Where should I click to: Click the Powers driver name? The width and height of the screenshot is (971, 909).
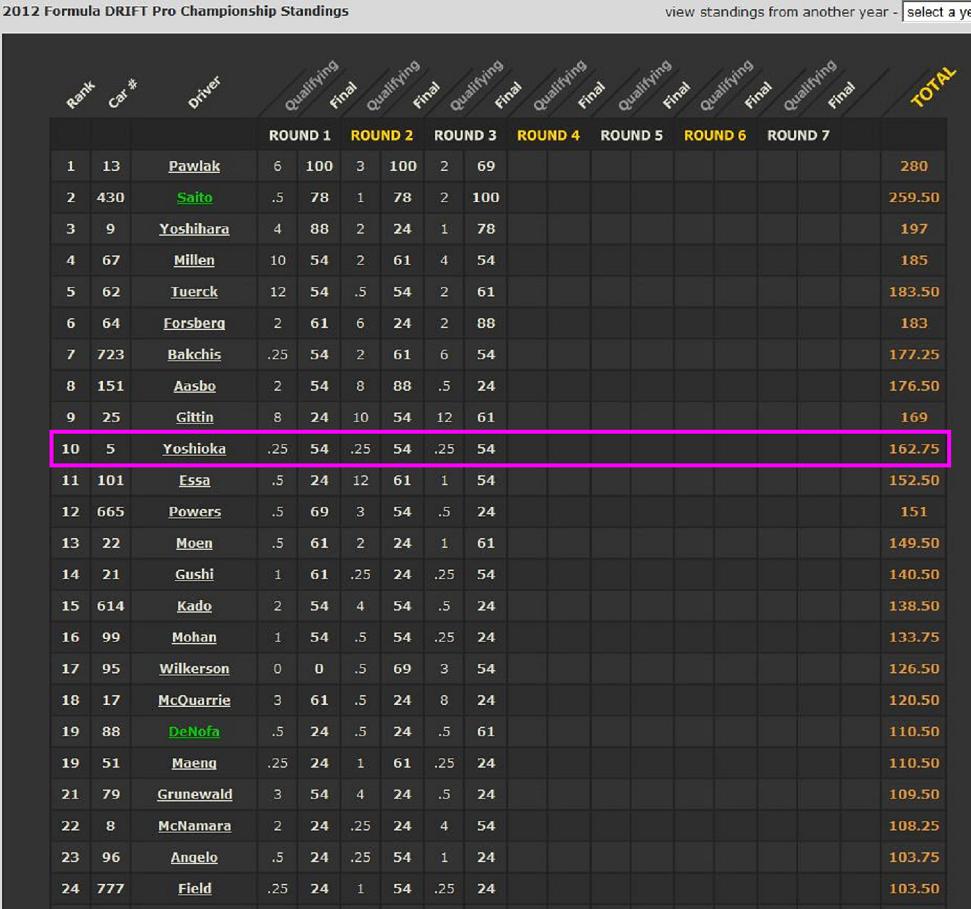coord(194,511)
